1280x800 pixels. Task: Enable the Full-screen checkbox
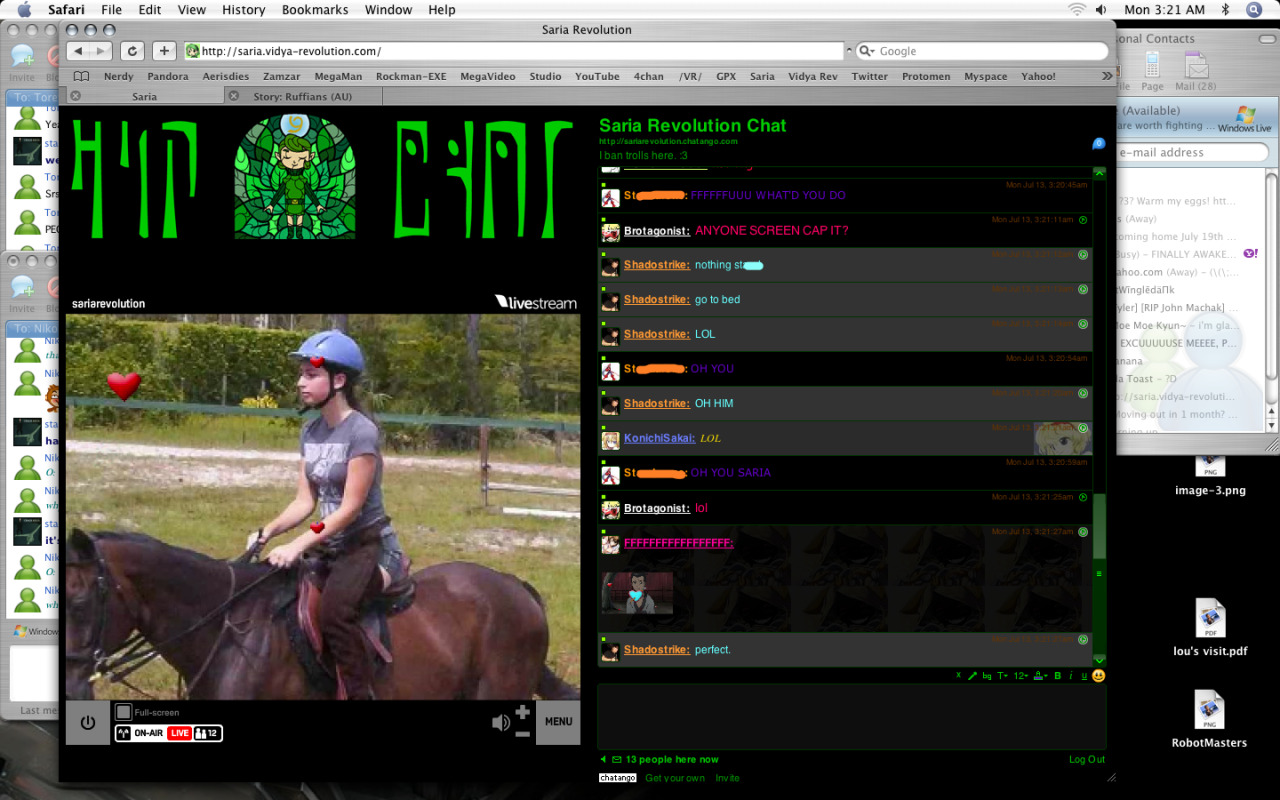pyautogui.click(x=123, y=712)
